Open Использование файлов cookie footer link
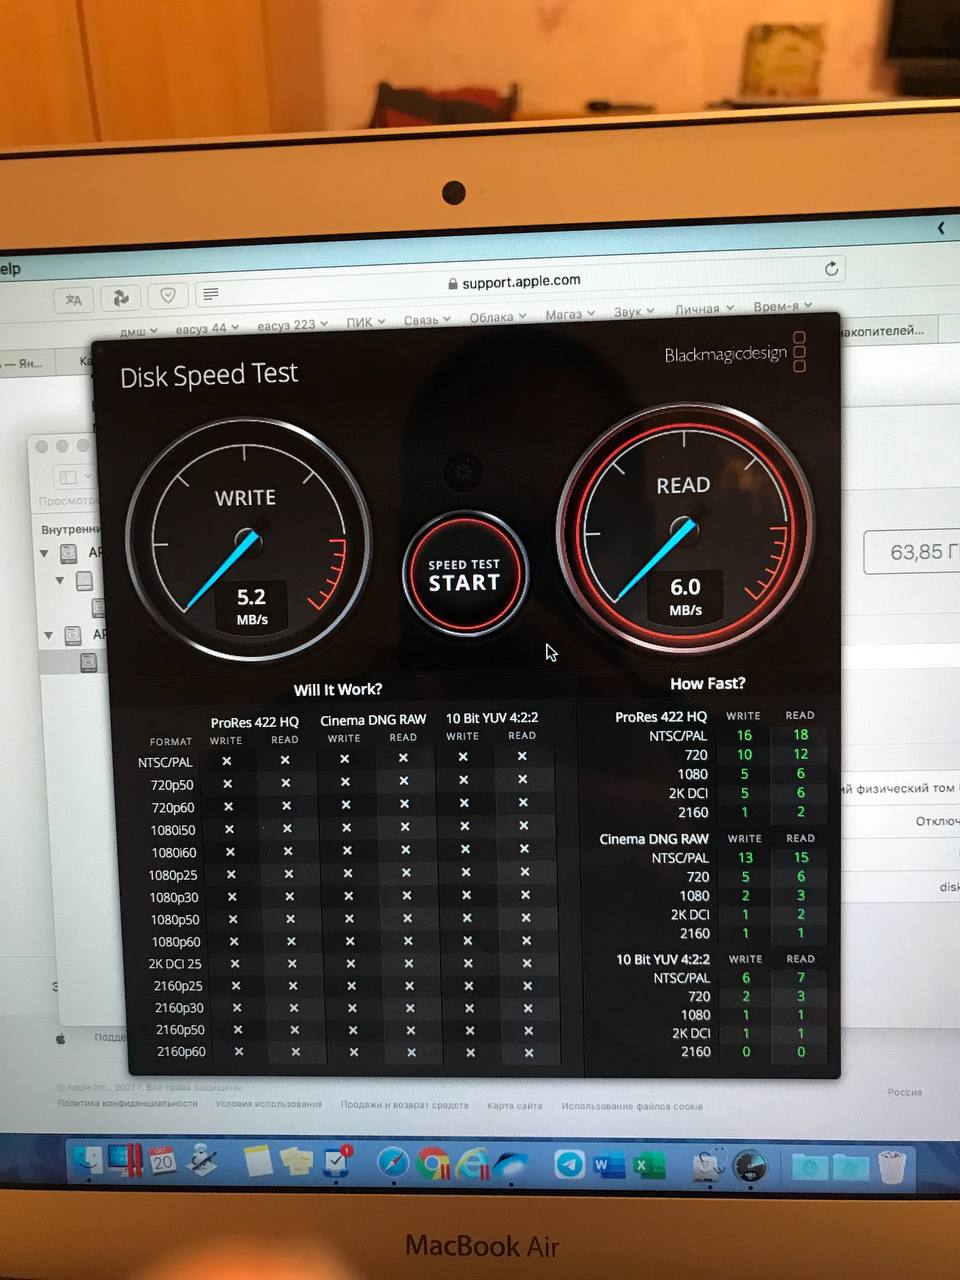Screen dimensions: 960x1280 (x=632, y=1106)
